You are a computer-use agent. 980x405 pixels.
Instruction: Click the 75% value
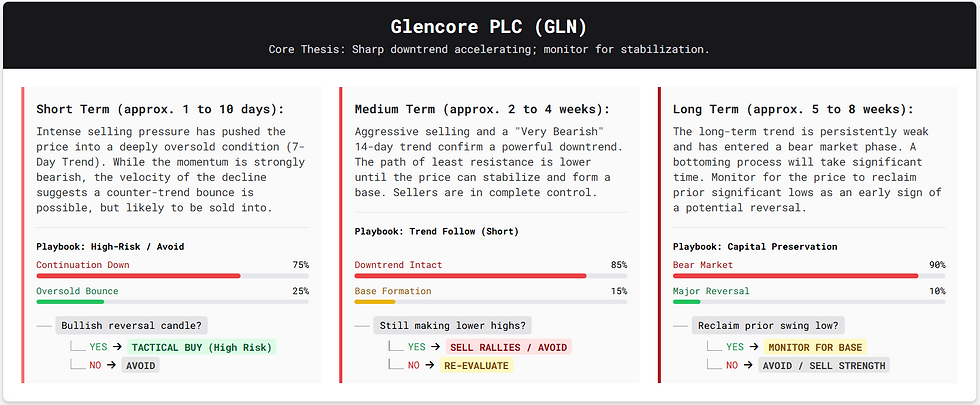click(x=301, y=265)
